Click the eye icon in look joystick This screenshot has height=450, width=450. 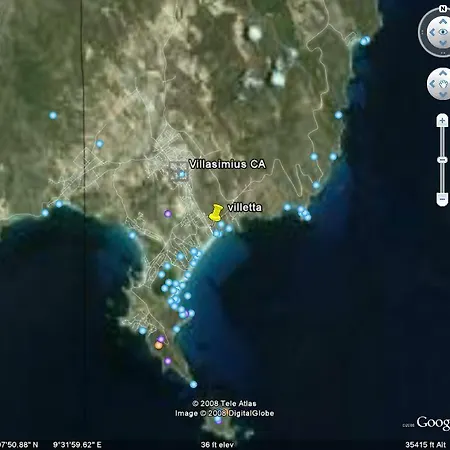click(x=443, y=32)
